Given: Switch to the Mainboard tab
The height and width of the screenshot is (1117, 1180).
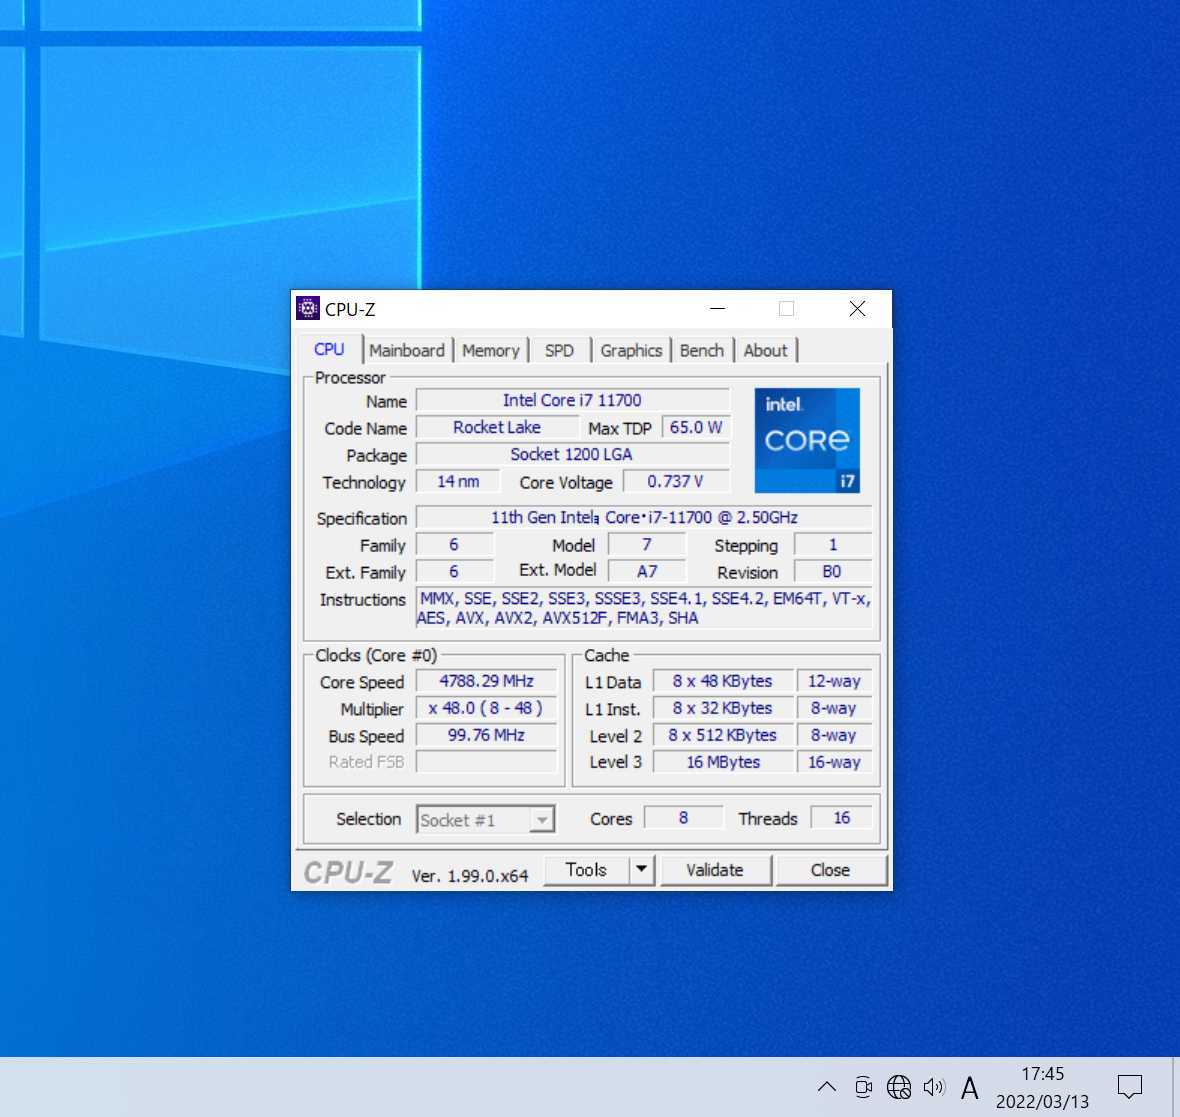Looking at the screenshot, I should pyautogui.click(x=407, y=351).
